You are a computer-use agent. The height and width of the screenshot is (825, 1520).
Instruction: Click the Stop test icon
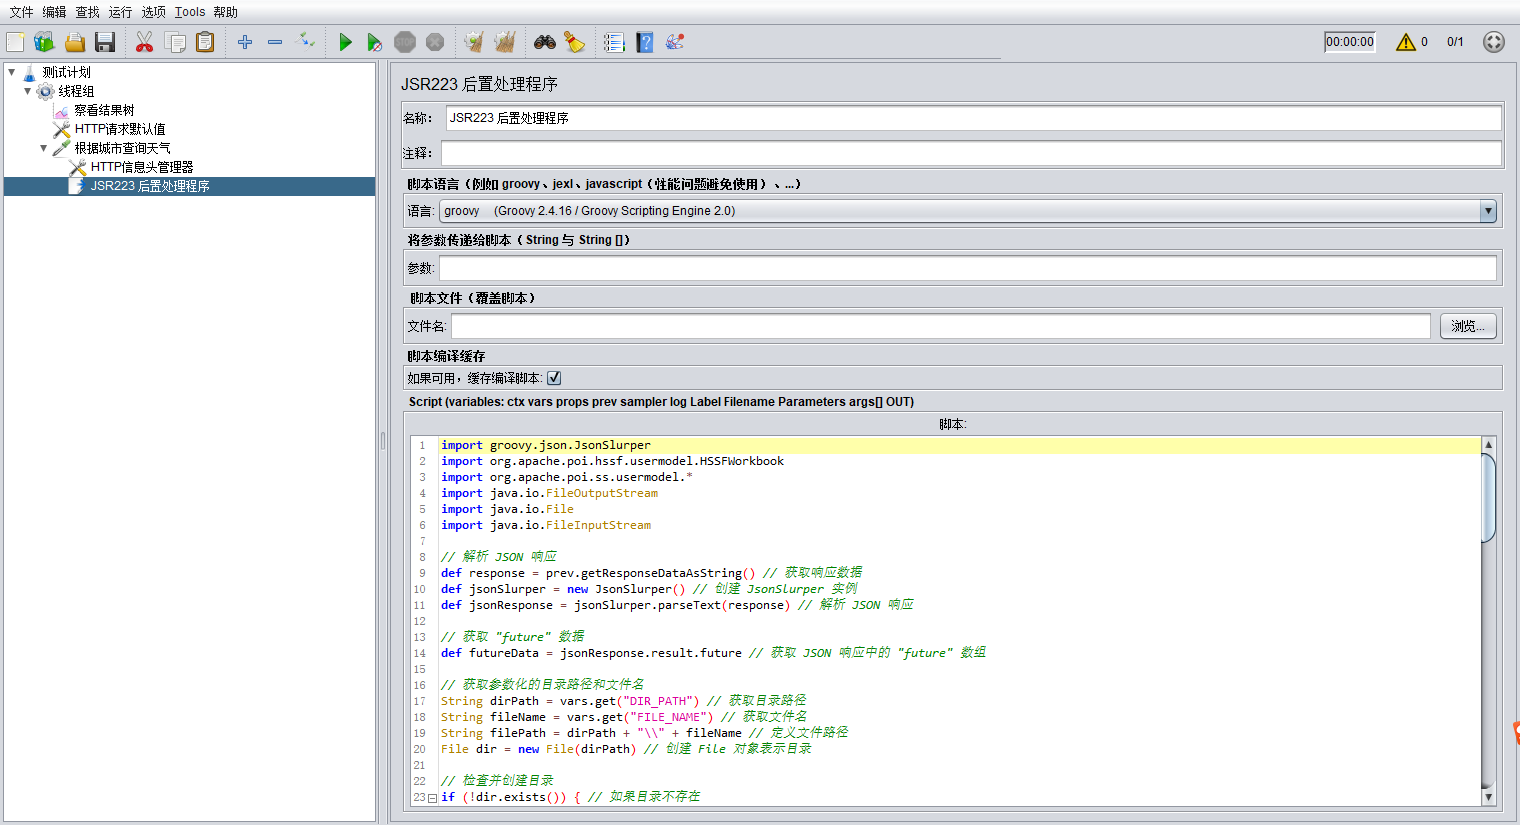tap(405, 42)
